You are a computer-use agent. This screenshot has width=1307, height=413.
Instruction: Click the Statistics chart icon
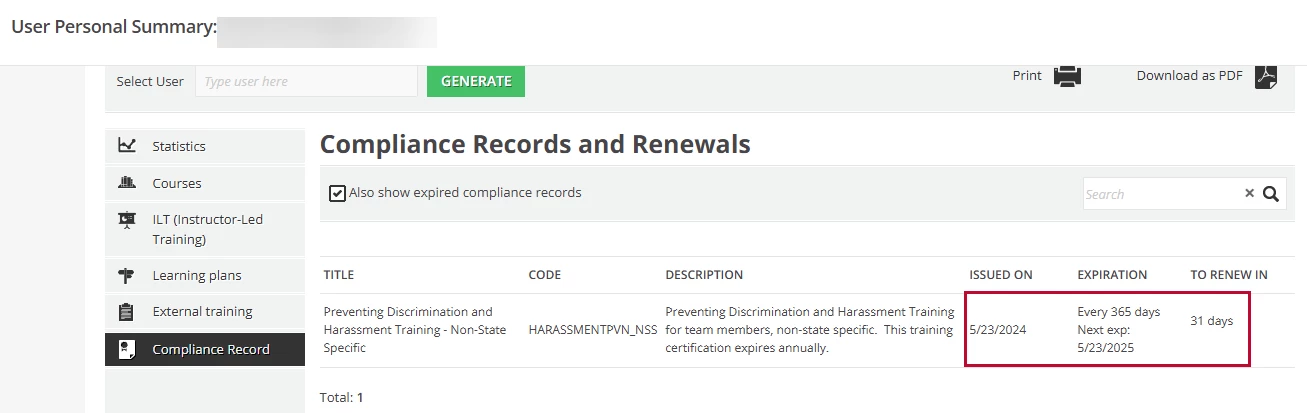[x=127, y=146]
